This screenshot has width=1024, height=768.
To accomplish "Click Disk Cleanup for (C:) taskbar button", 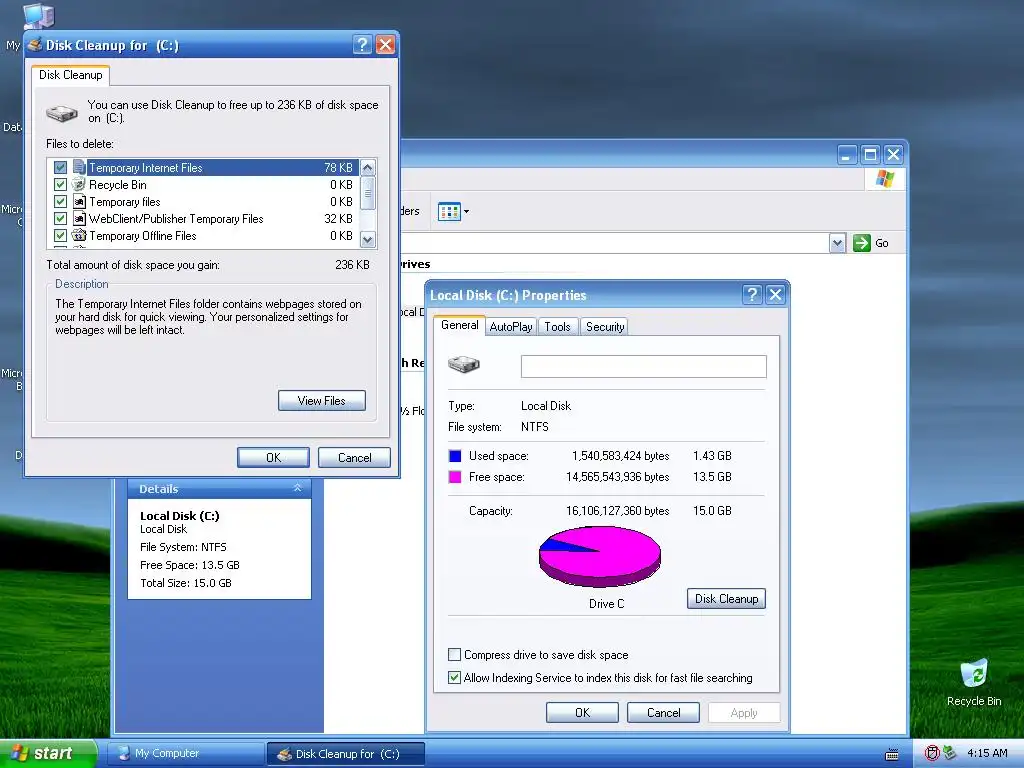I will (346, 754).
